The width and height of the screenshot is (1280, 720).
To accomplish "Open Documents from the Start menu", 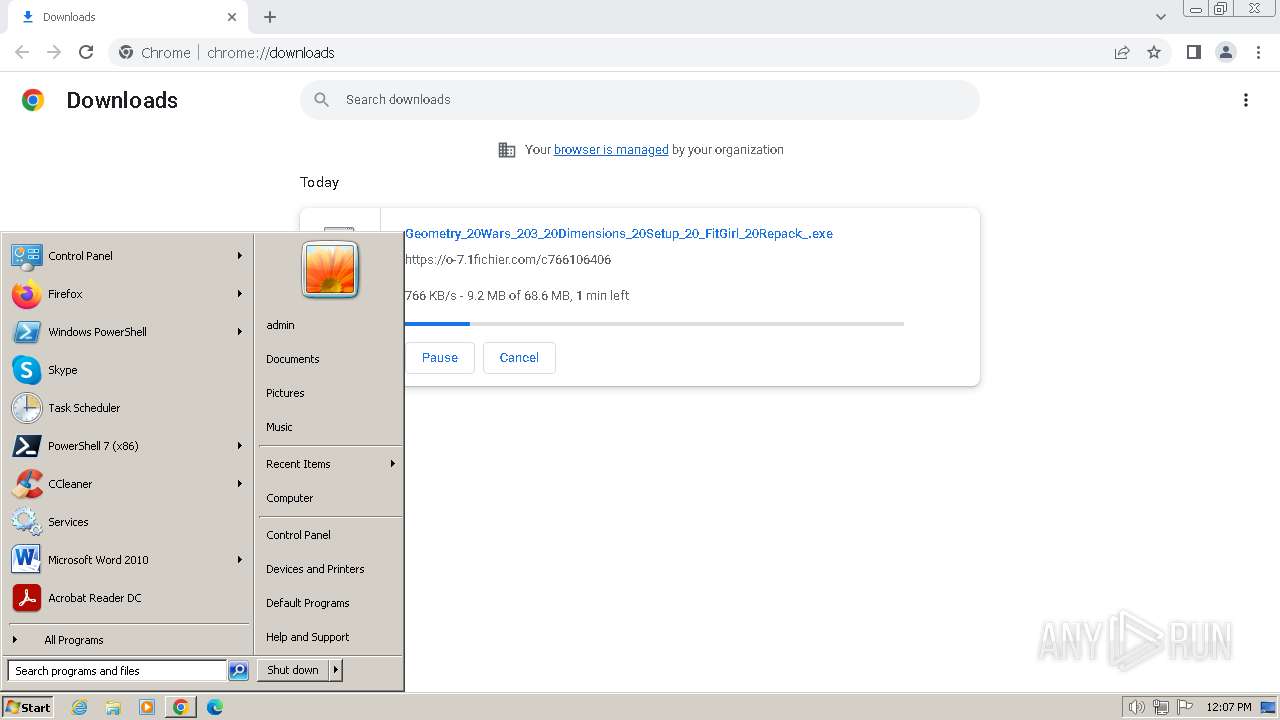I will [x=293, y=359].
